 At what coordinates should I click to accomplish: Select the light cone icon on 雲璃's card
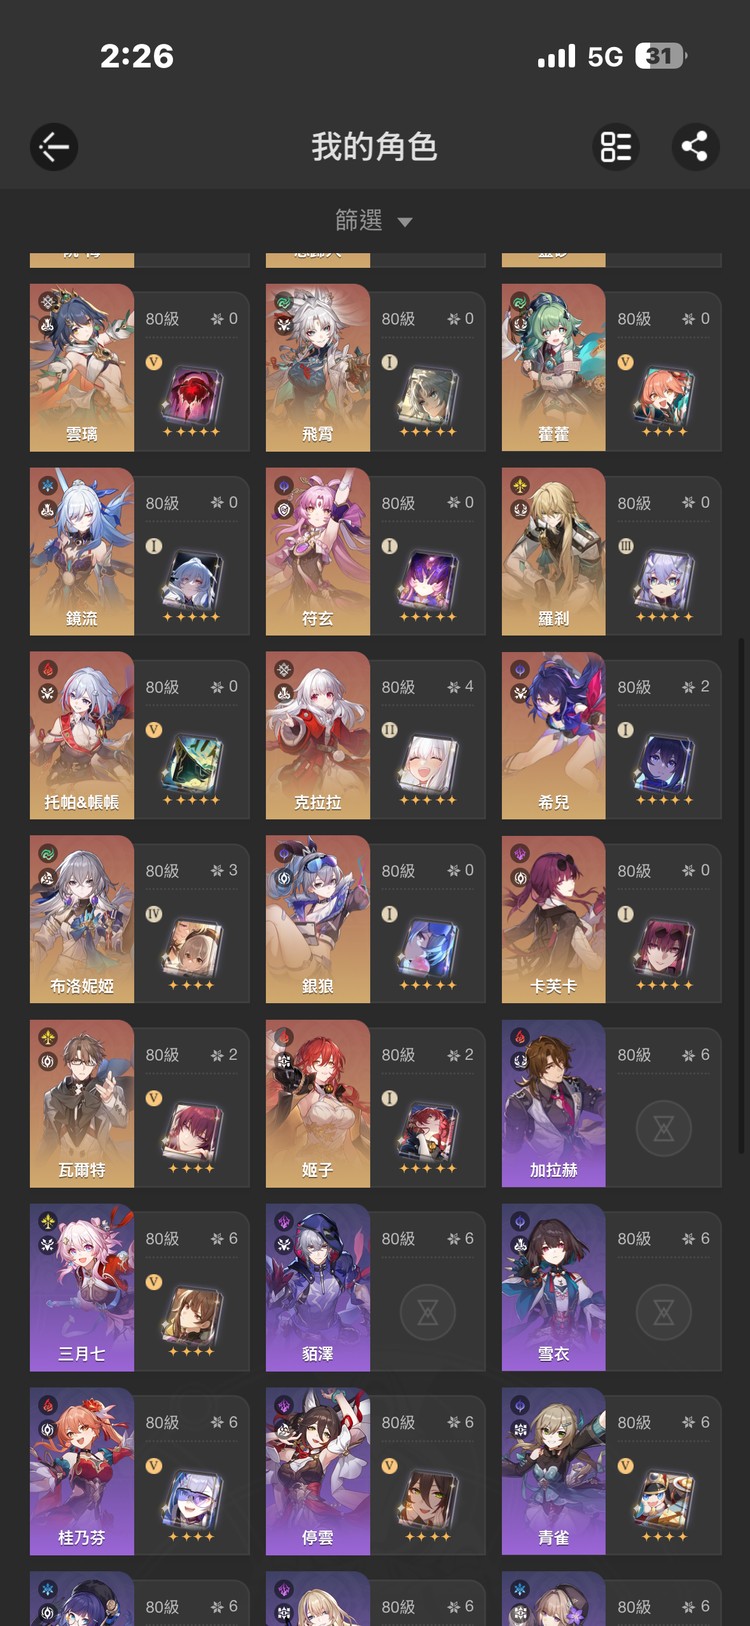(x=193, y=394)
